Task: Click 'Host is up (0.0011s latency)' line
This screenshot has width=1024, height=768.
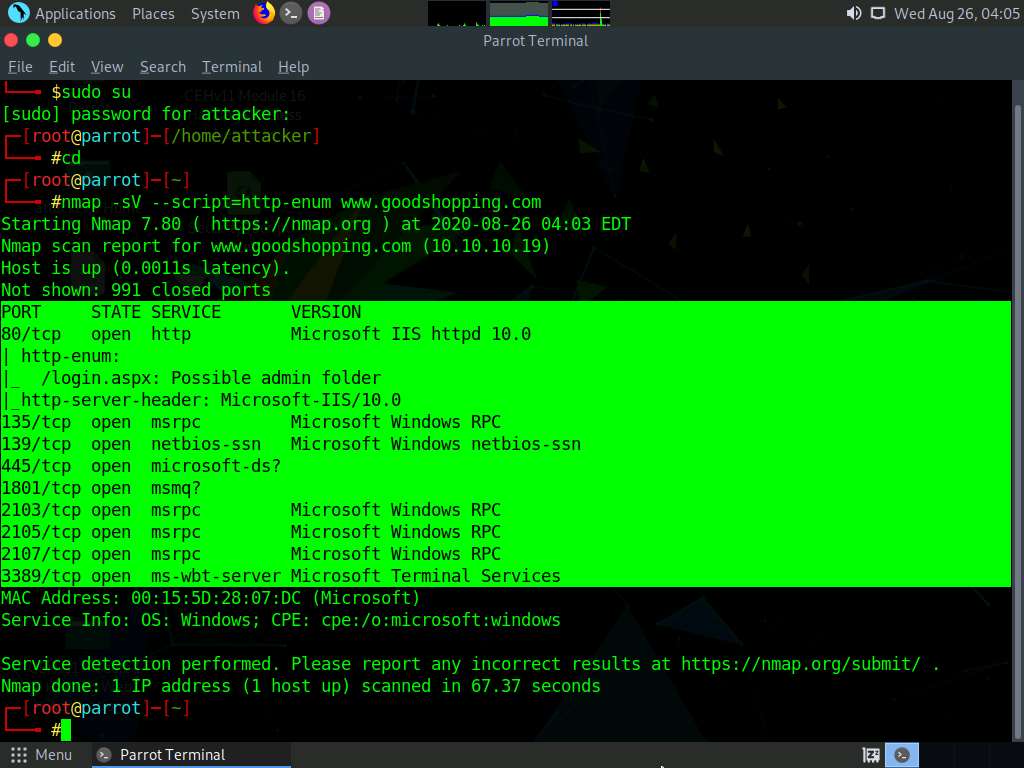Action: coord(146,268)
